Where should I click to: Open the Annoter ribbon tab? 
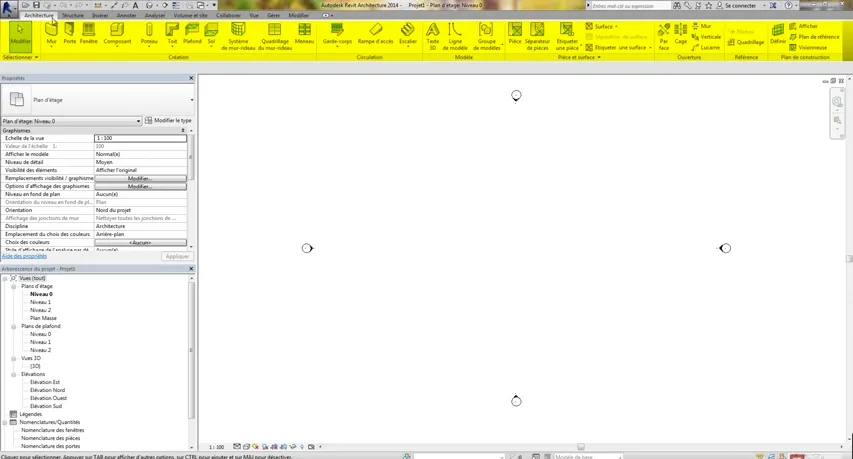pyautogui.click(x=126, y=15)
